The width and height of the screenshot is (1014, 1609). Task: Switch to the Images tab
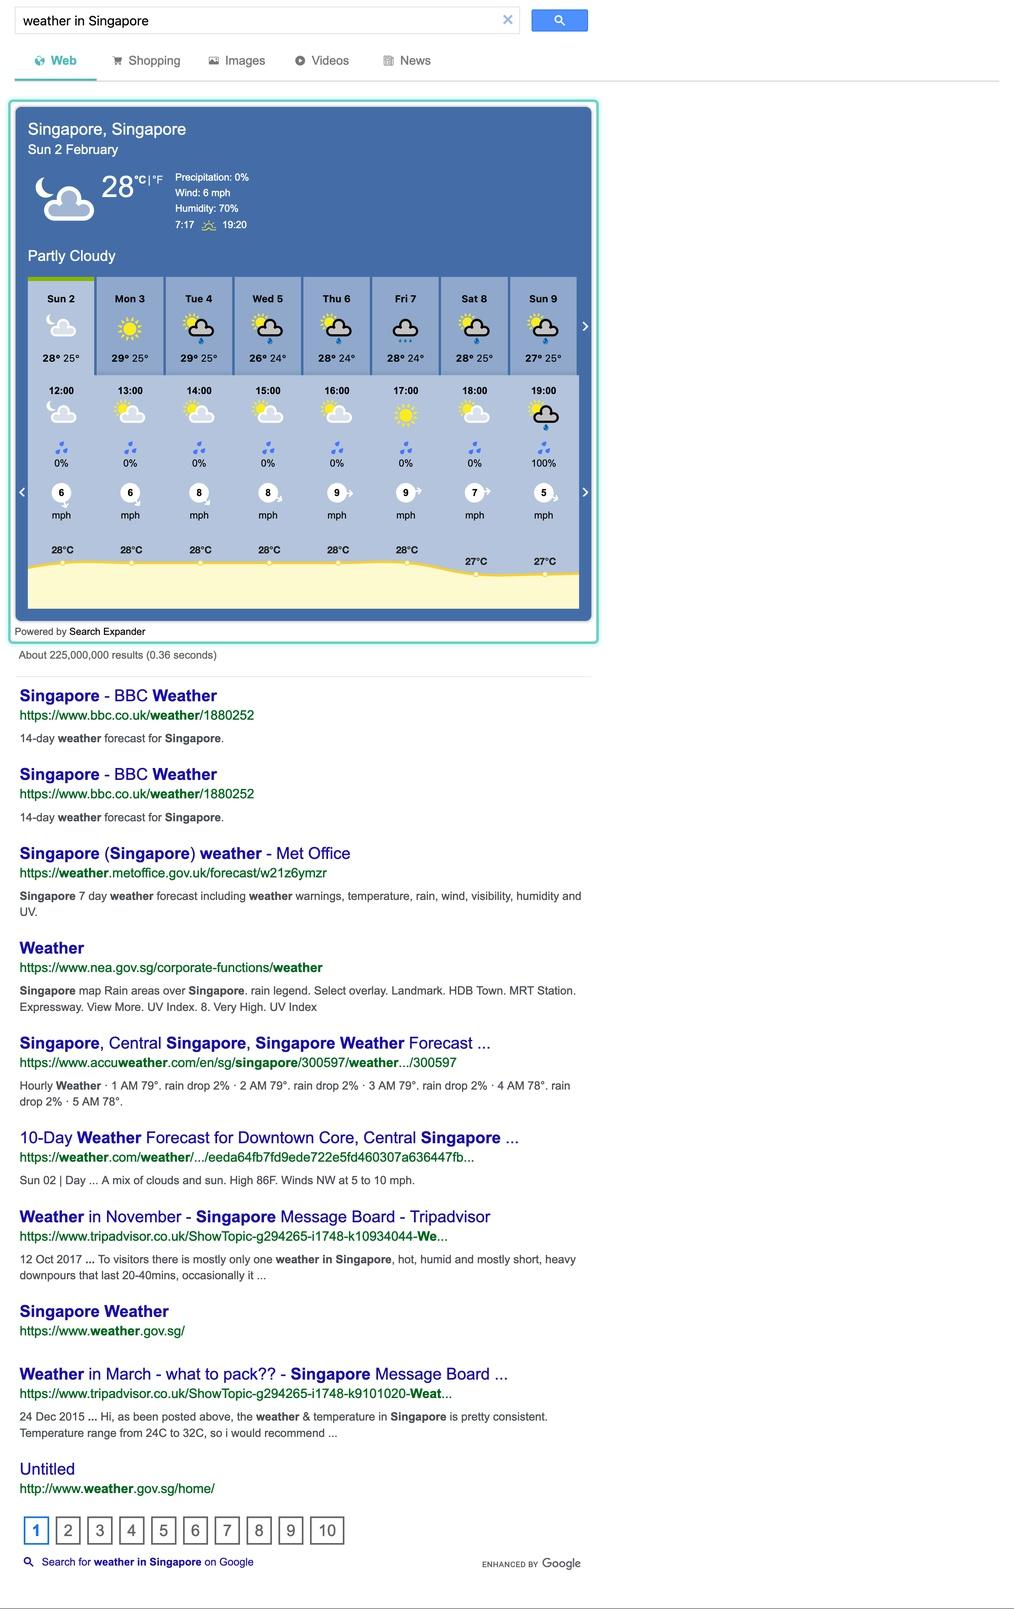[236, 61]
